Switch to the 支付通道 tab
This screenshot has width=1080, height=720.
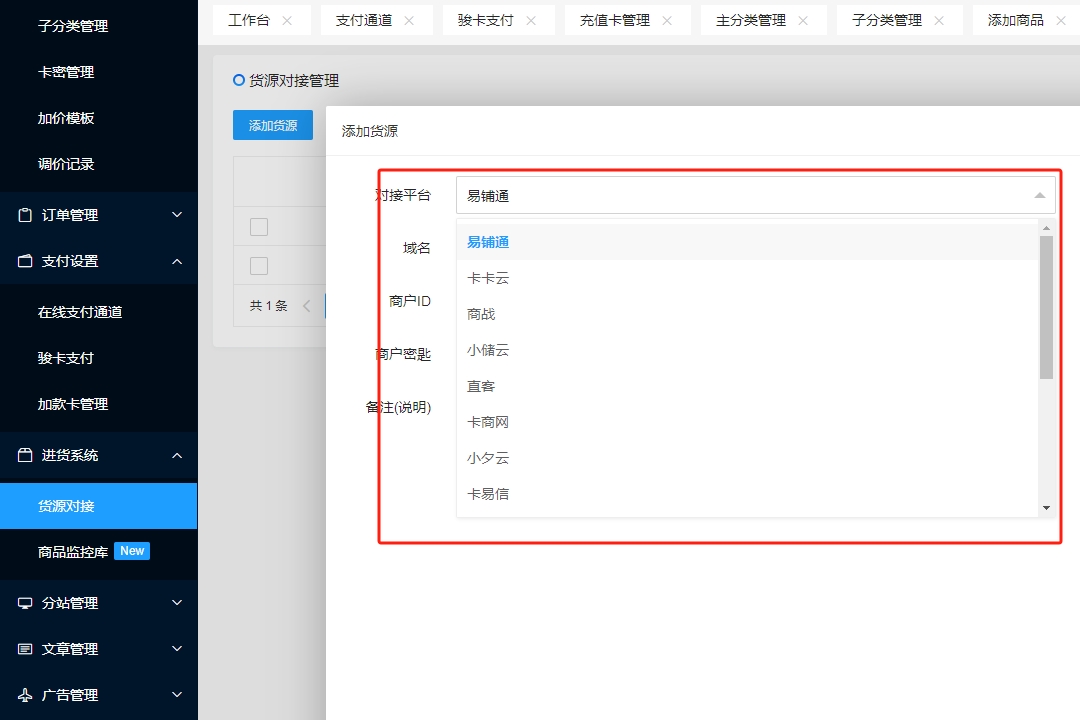(364, 21)
